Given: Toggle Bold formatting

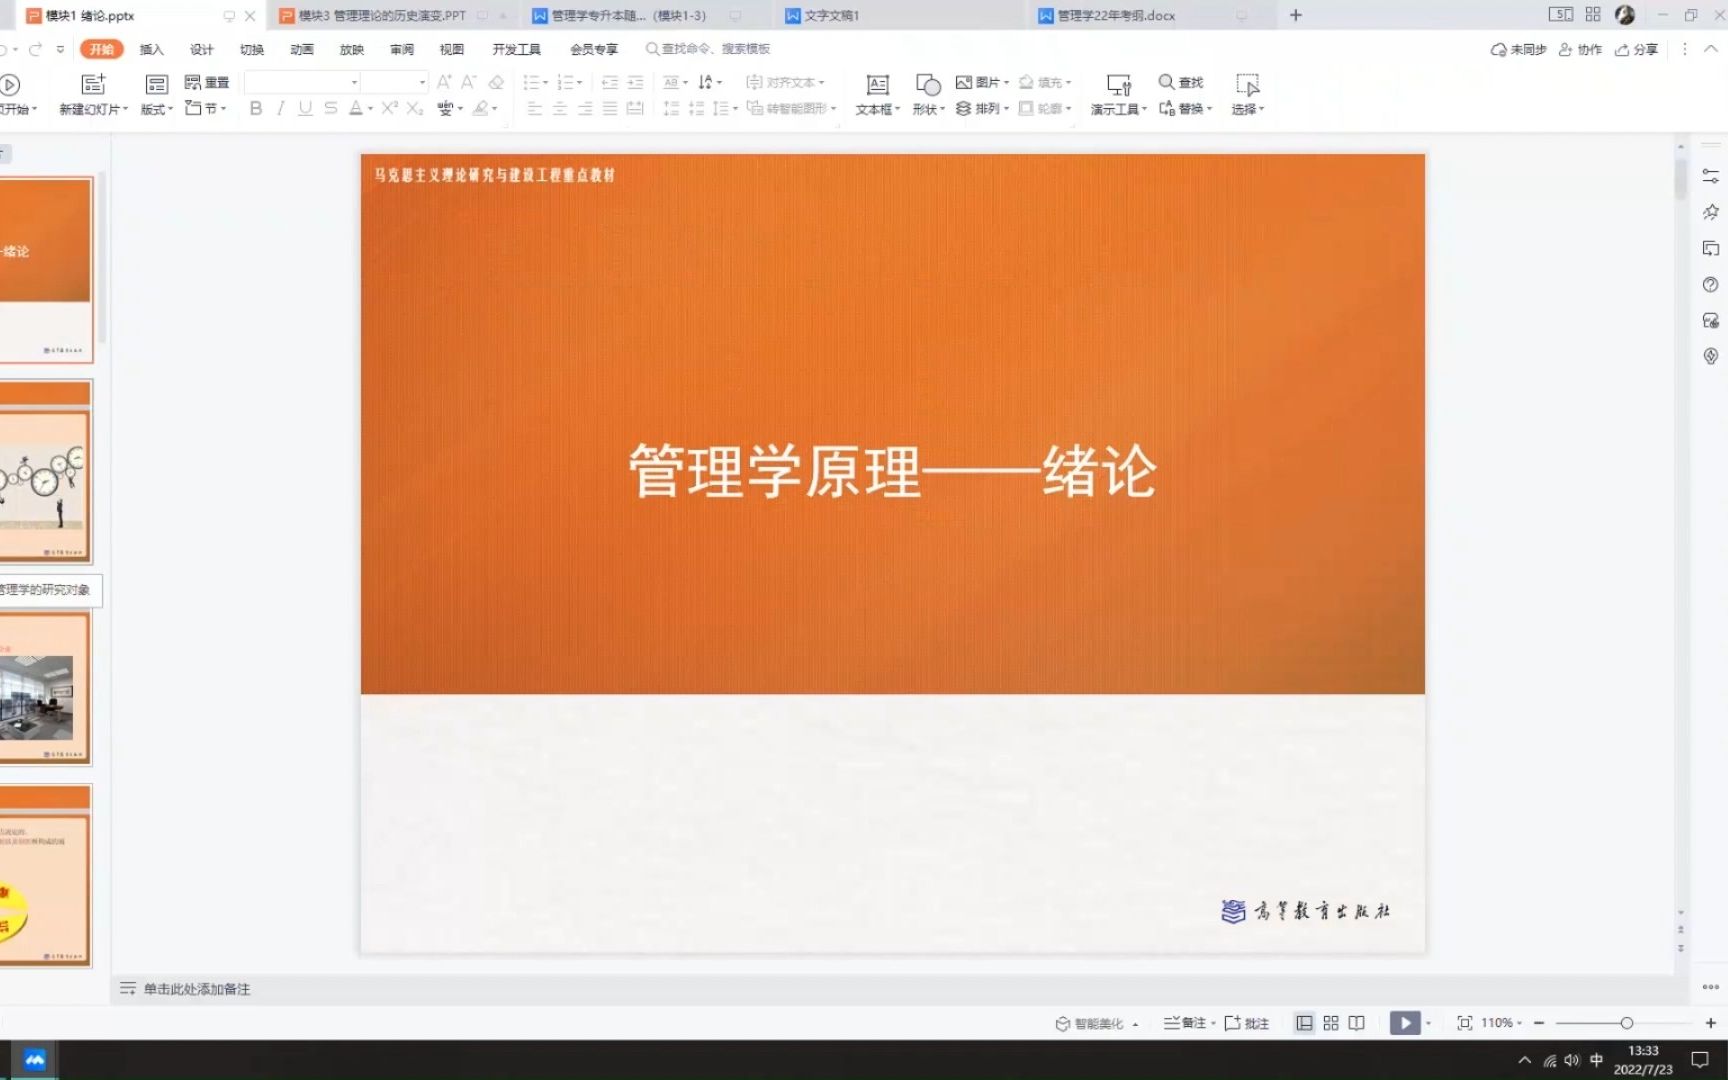Looking at the screenshot, I should [256, 108].
